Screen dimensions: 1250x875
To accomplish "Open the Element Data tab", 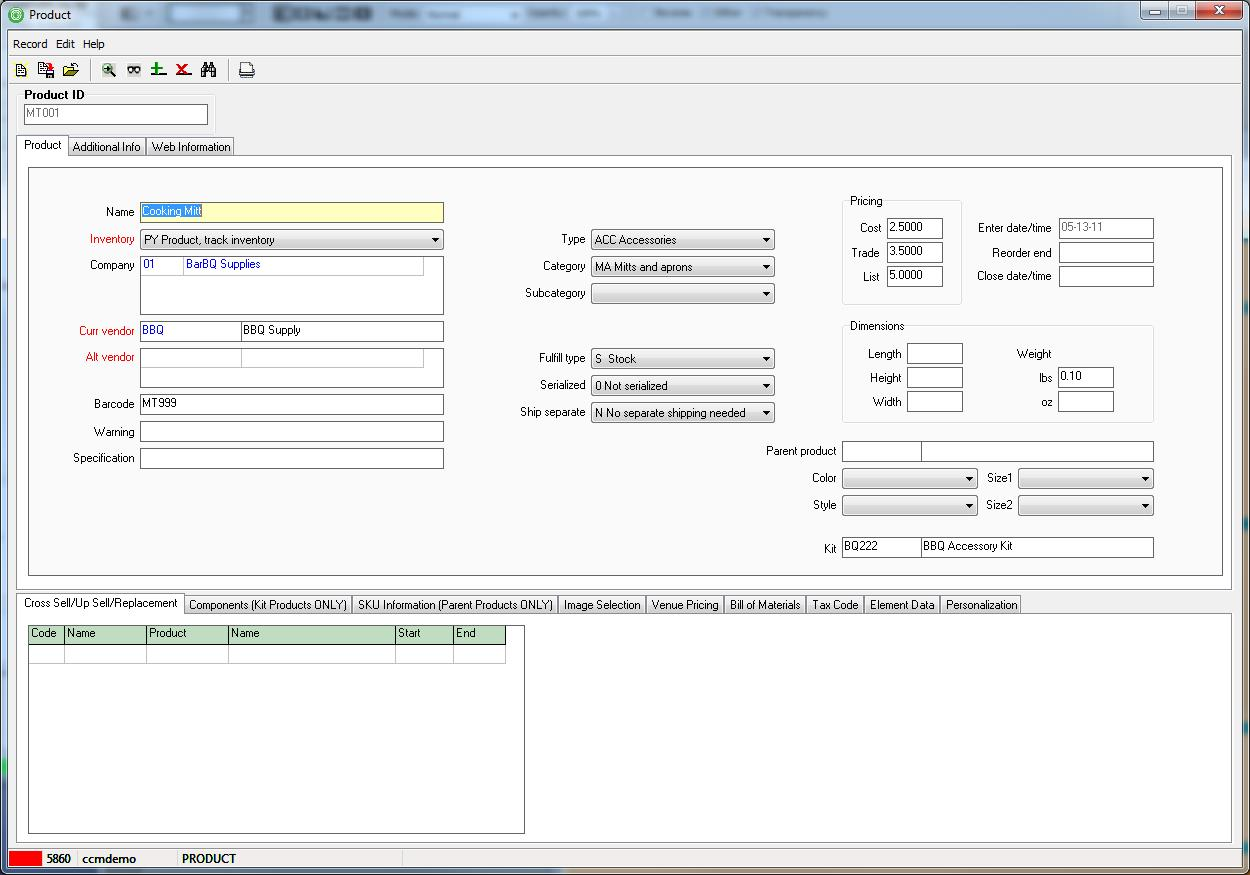I will point(902,605).
